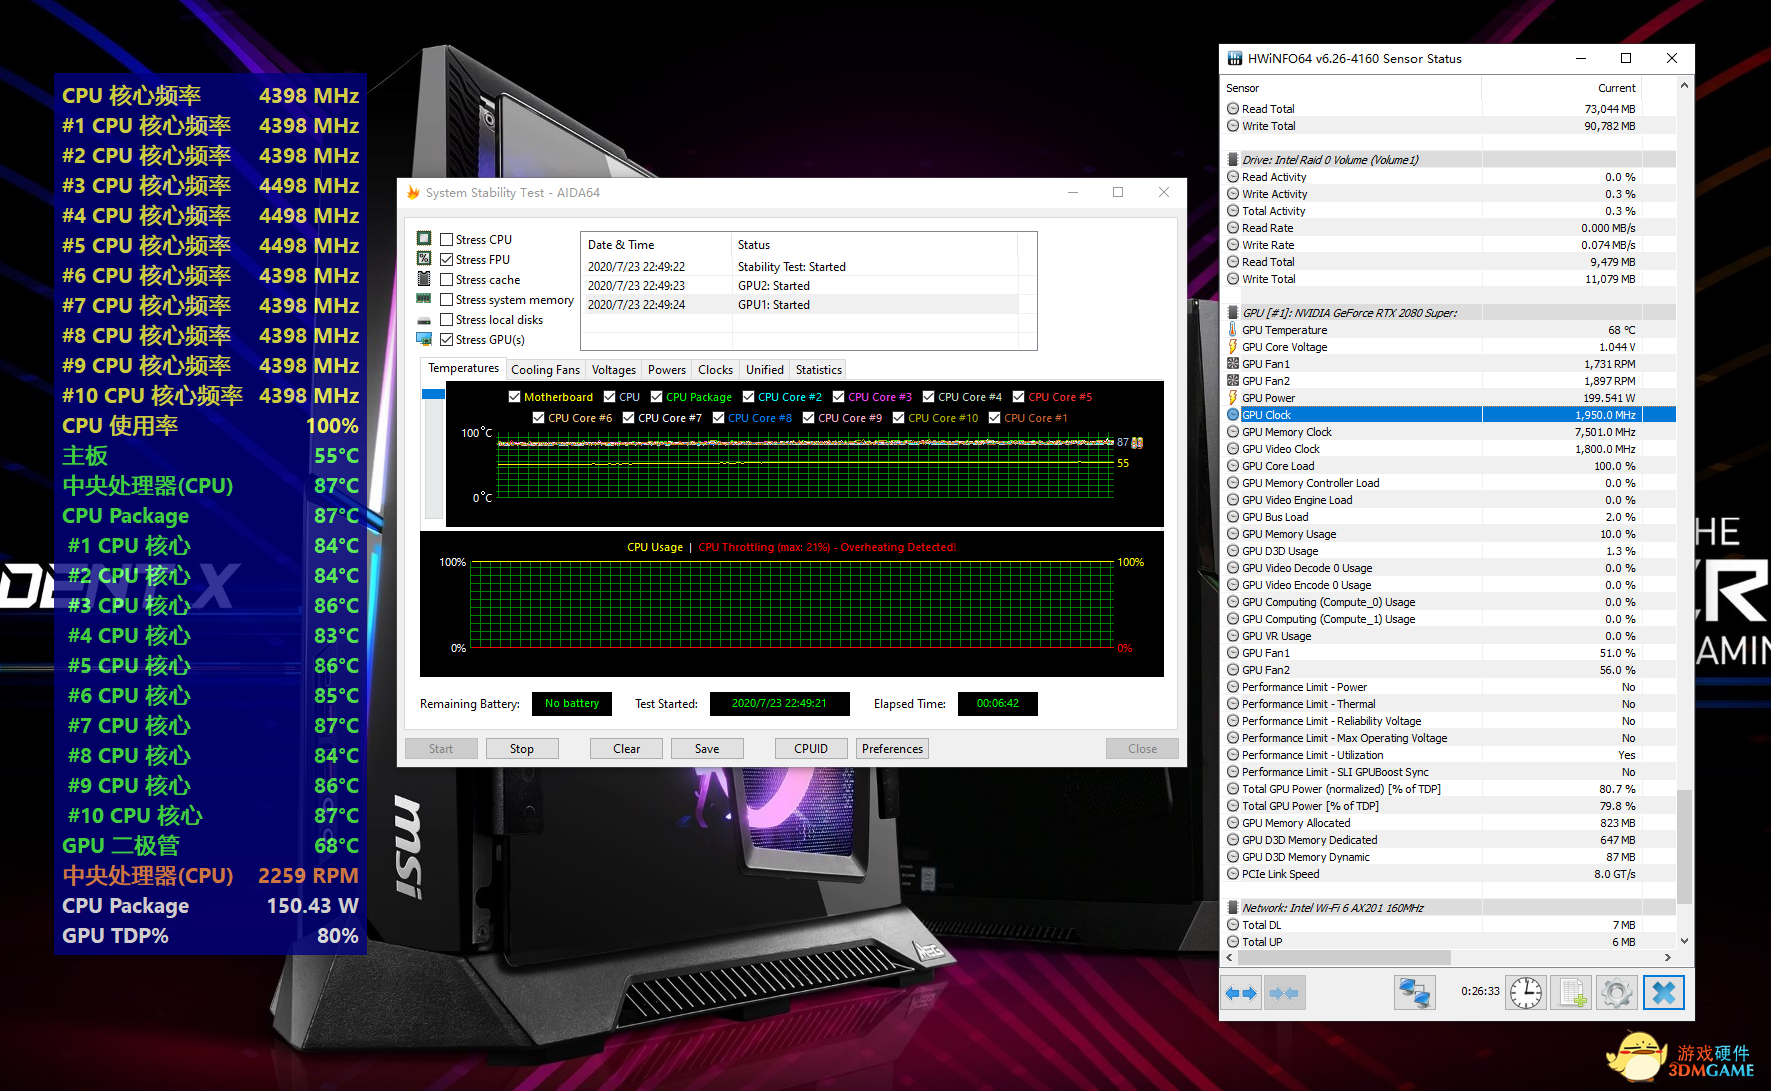
Task: Click the blue X close sensors icon
Action: [x=1664, y=993]
